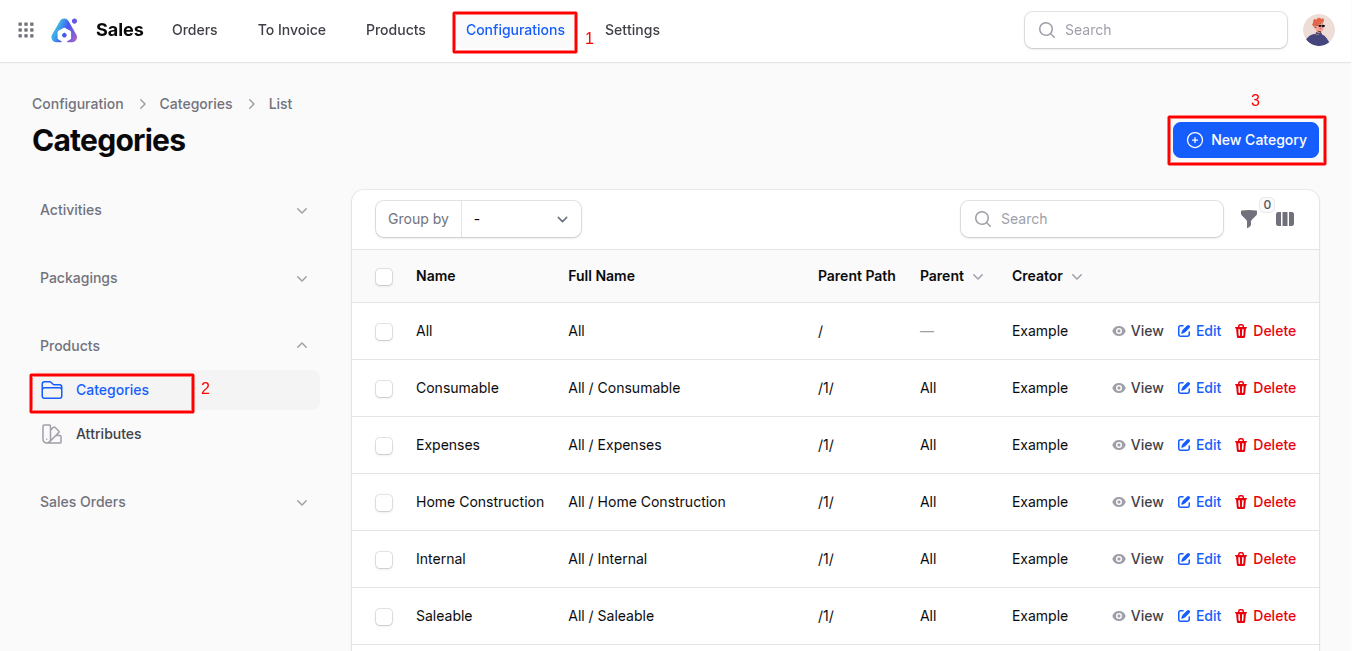Click the New Category button
Viewport: 1352px width, 651px height.
click(1246, 140)
